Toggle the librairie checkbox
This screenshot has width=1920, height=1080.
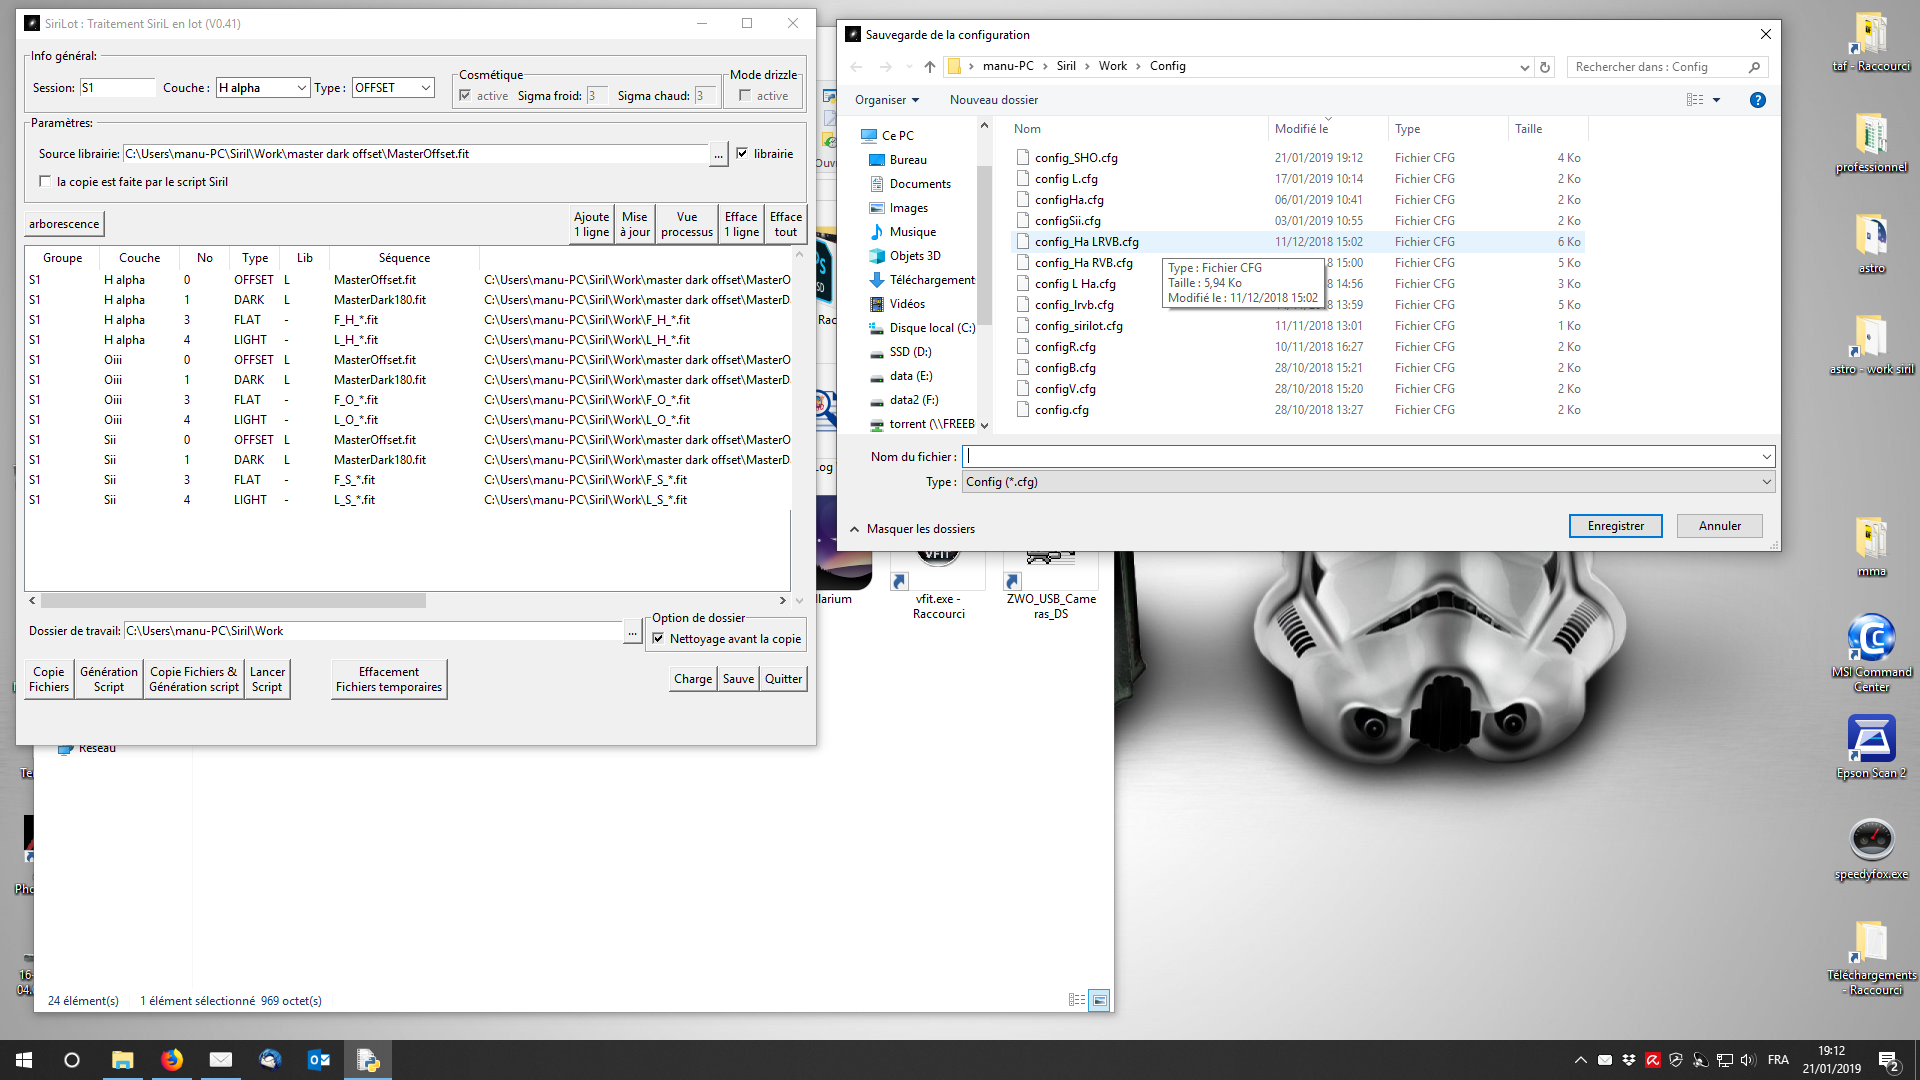(742, 153)
